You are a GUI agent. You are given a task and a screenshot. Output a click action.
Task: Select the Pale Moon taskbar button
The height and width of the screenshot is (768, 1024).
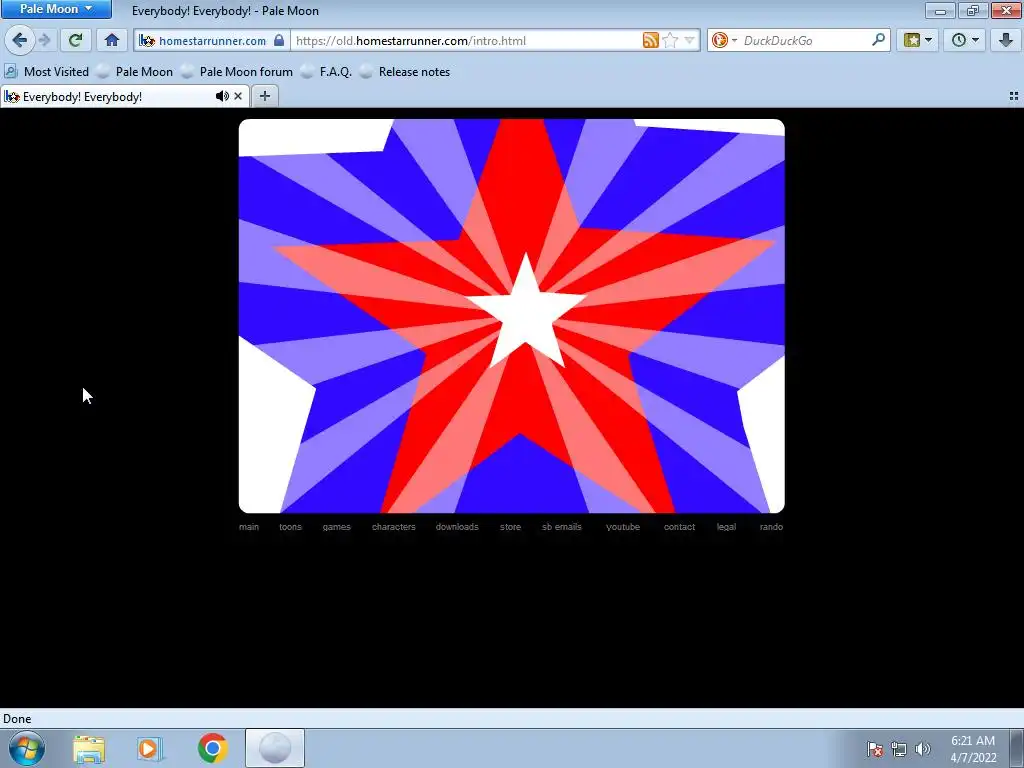275,748
